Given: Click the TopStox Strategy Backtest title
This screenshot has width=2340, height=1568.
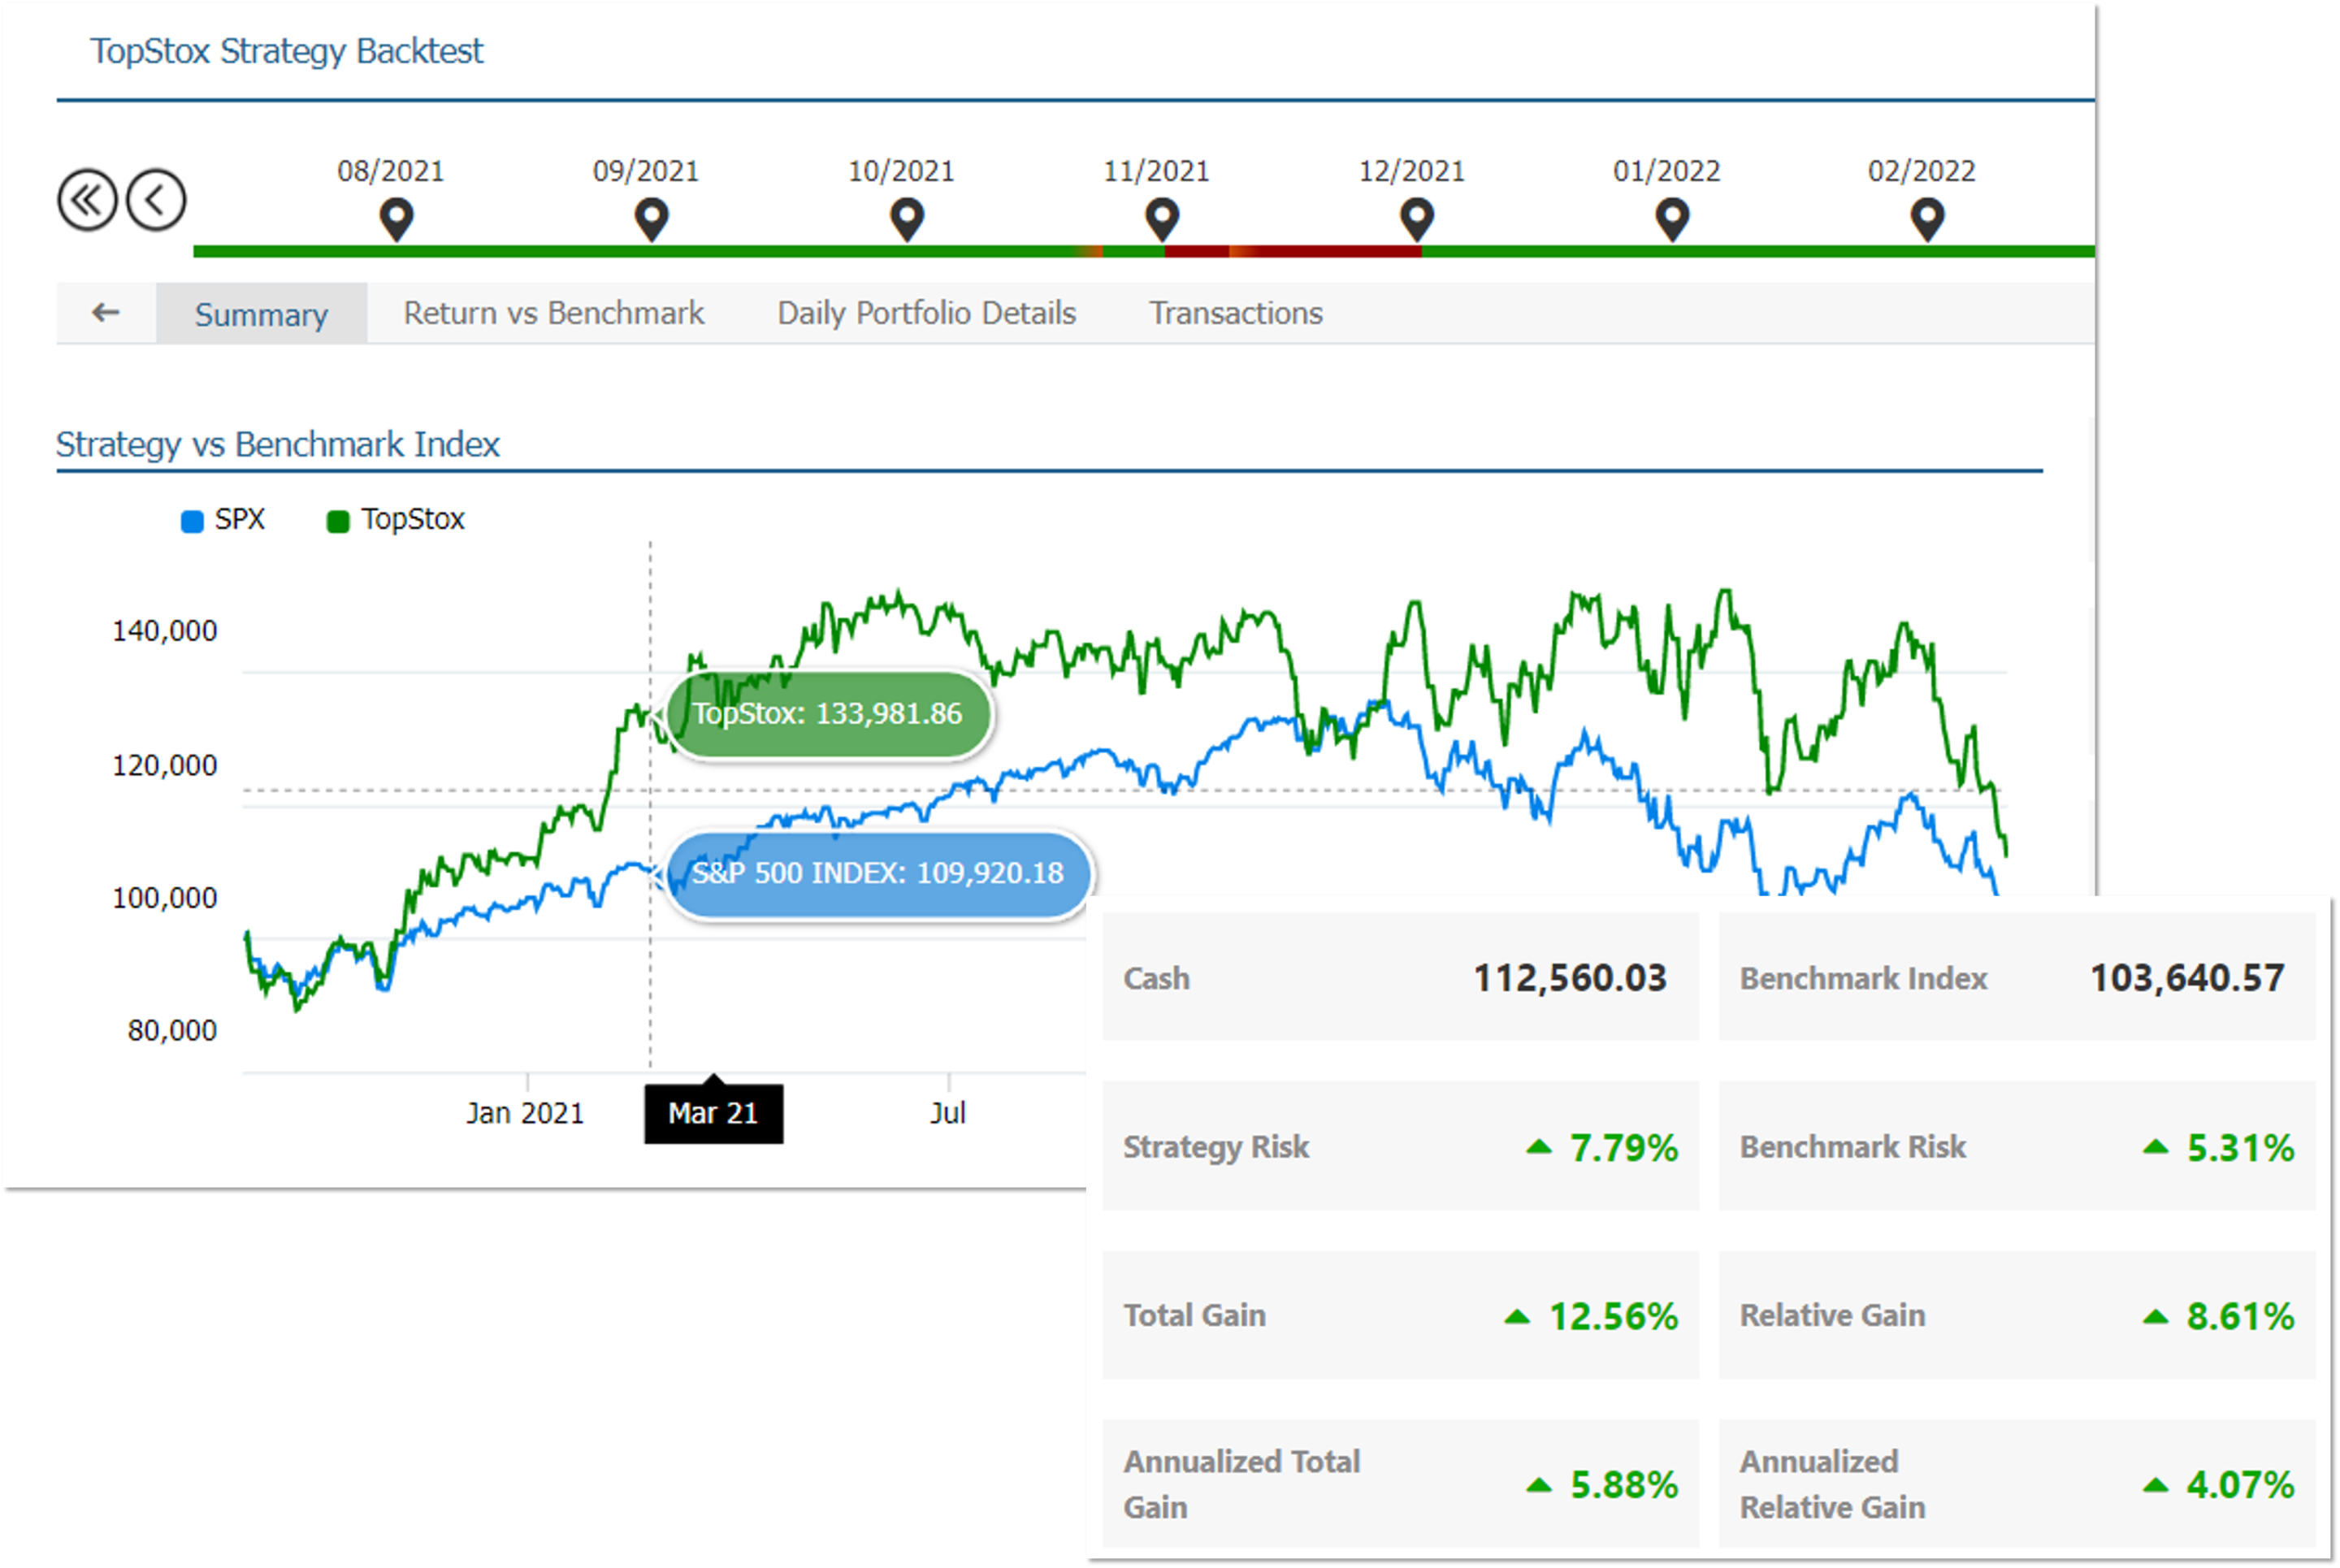Looking at the screenshot, I should click(x=287, y=51).
